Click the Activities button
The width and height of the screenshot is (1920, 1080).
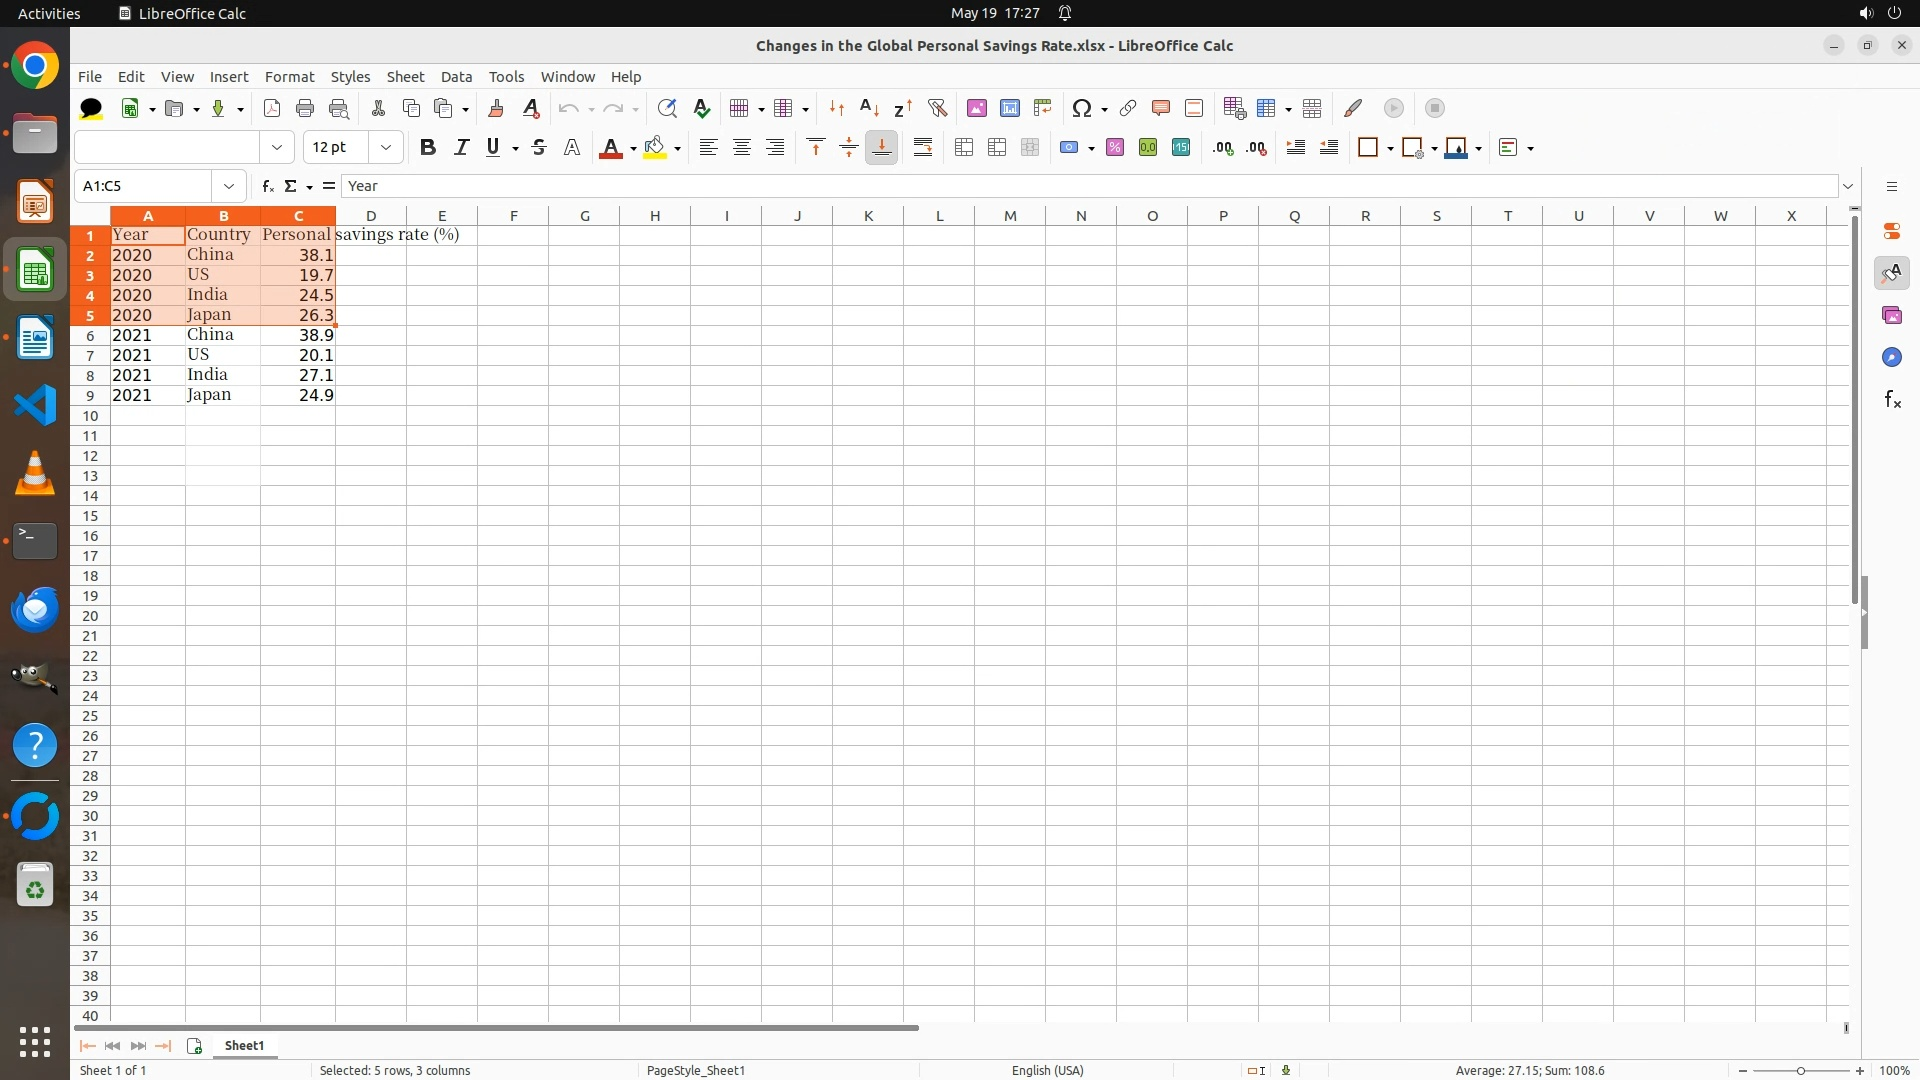point(49,13)
